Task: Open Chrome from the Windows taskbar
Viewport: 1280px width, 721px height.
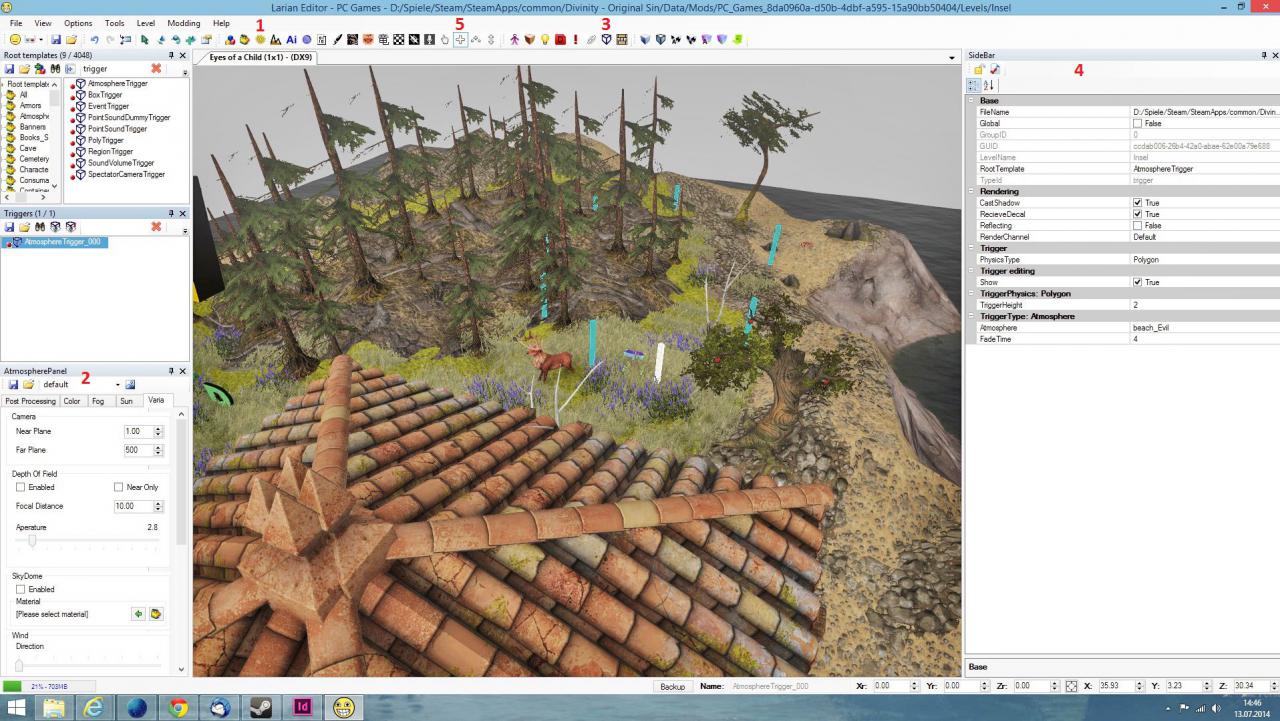Action: [179, 707]
